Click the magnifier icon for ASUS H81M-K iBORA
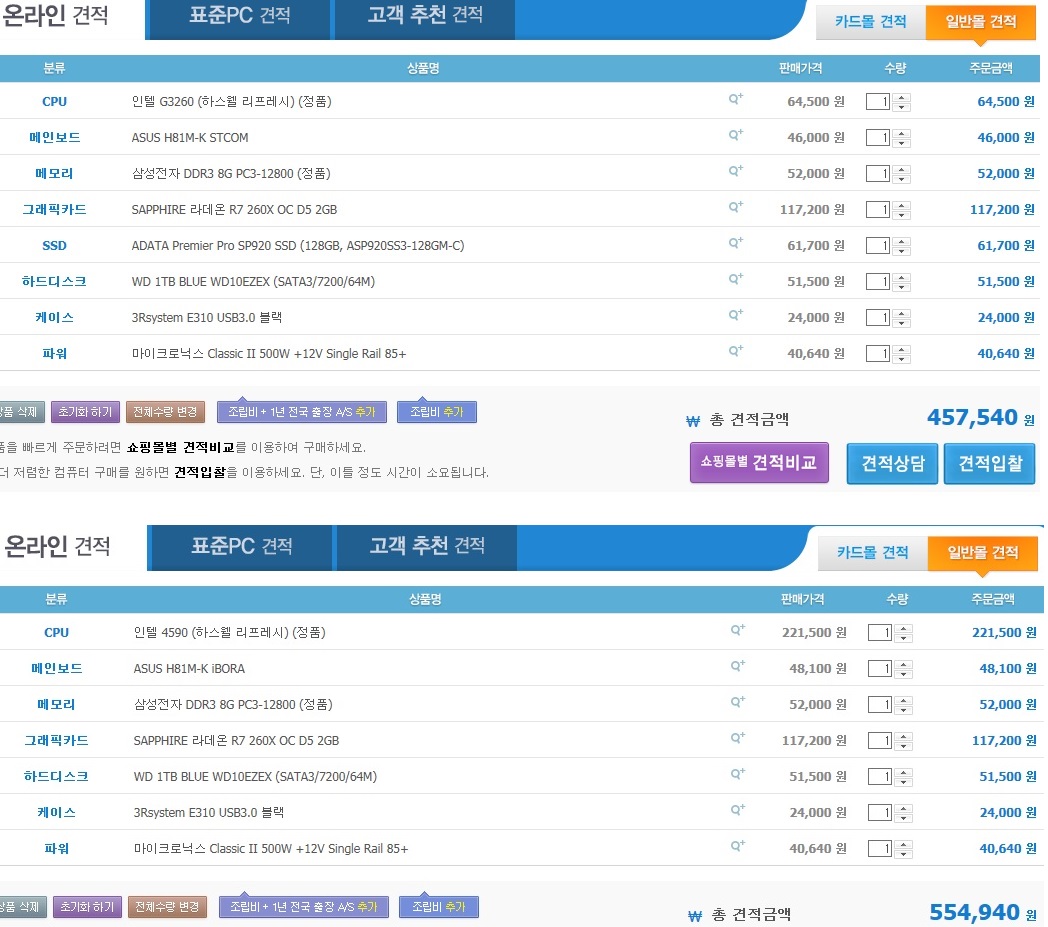Viewport: 1048px width, 927px height. [x=737, y=666]
